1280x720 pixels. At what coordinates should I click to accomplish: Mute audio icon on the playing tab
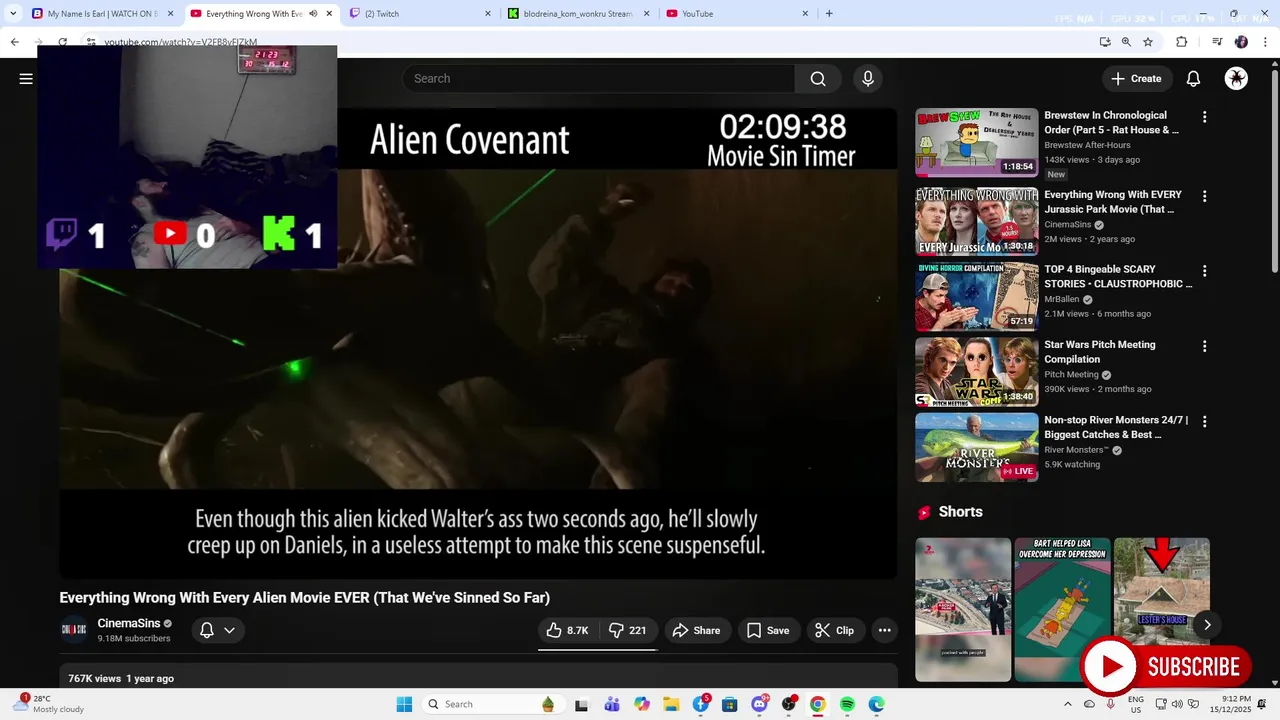313,14
